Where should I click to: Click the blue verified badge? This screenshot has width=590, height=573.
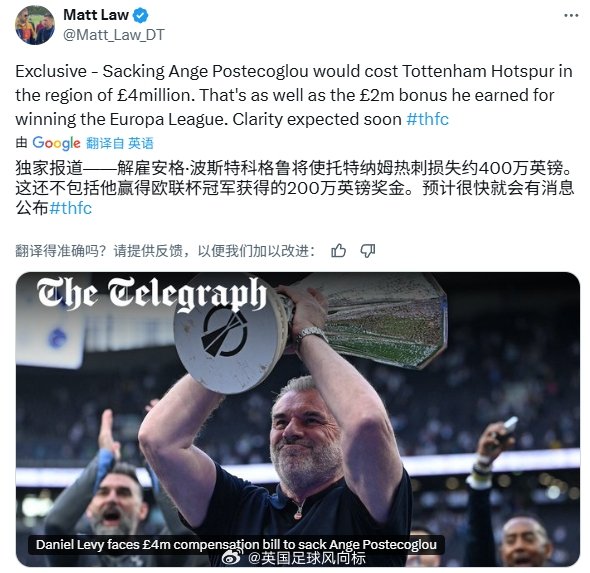pos(140,15)
